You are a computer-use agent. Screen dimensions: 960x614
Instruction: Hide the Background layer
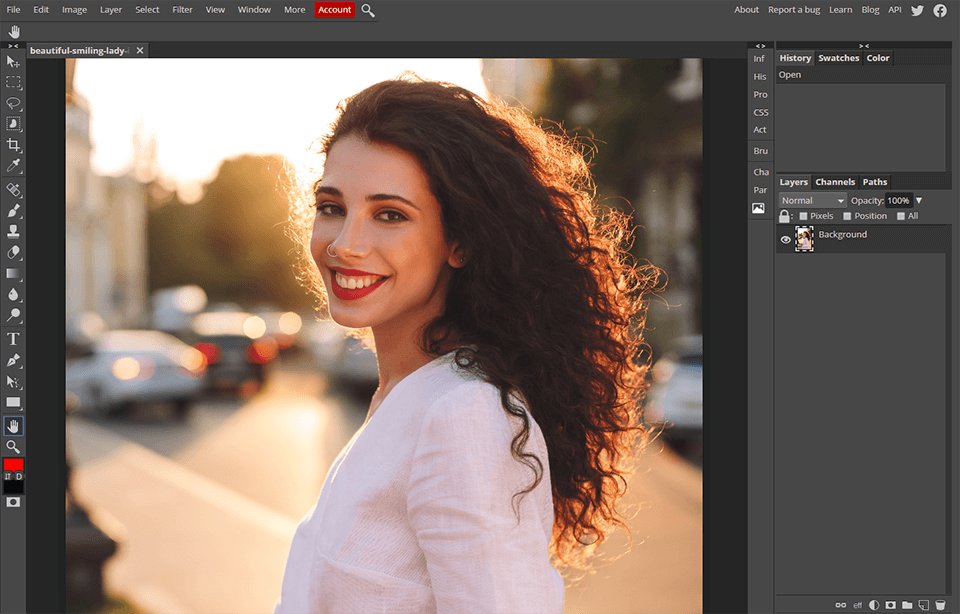[785, 239]
